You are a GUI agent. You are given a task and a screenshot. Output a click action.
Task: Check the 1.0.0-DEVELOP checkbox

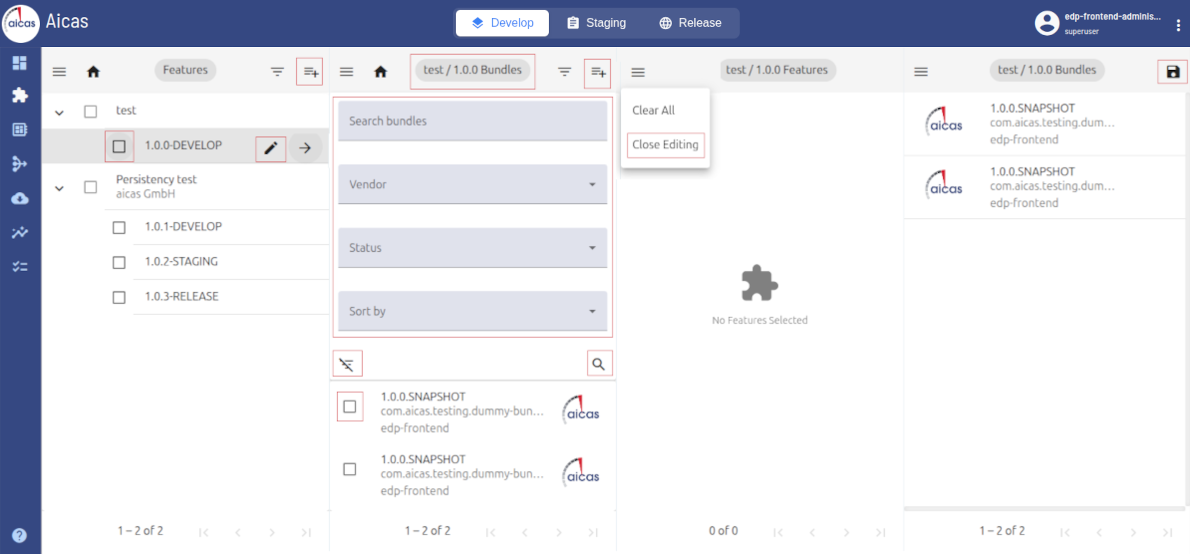pyautogui.click(x=119, y=147)
